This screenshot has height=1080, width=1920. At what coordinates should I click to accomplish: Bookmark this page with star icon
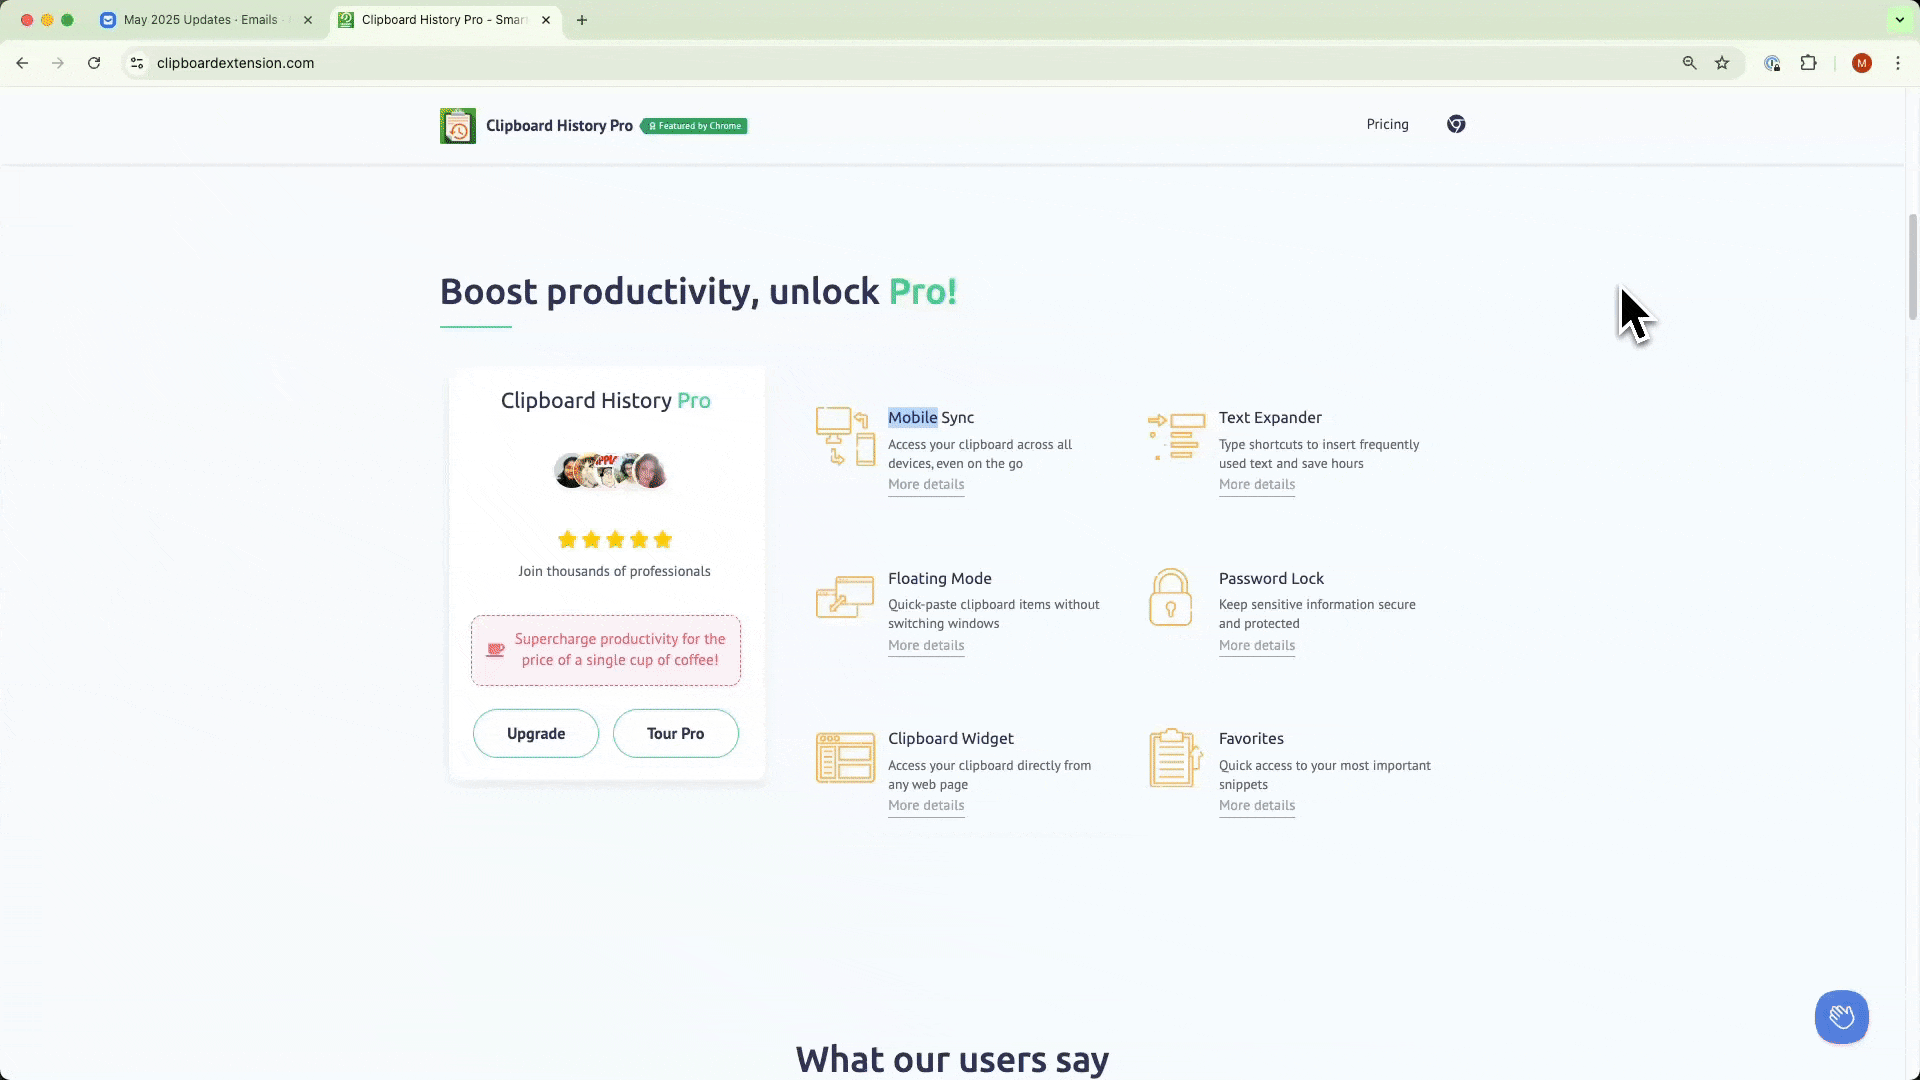pyautogui.click(x=1722, y=63)
